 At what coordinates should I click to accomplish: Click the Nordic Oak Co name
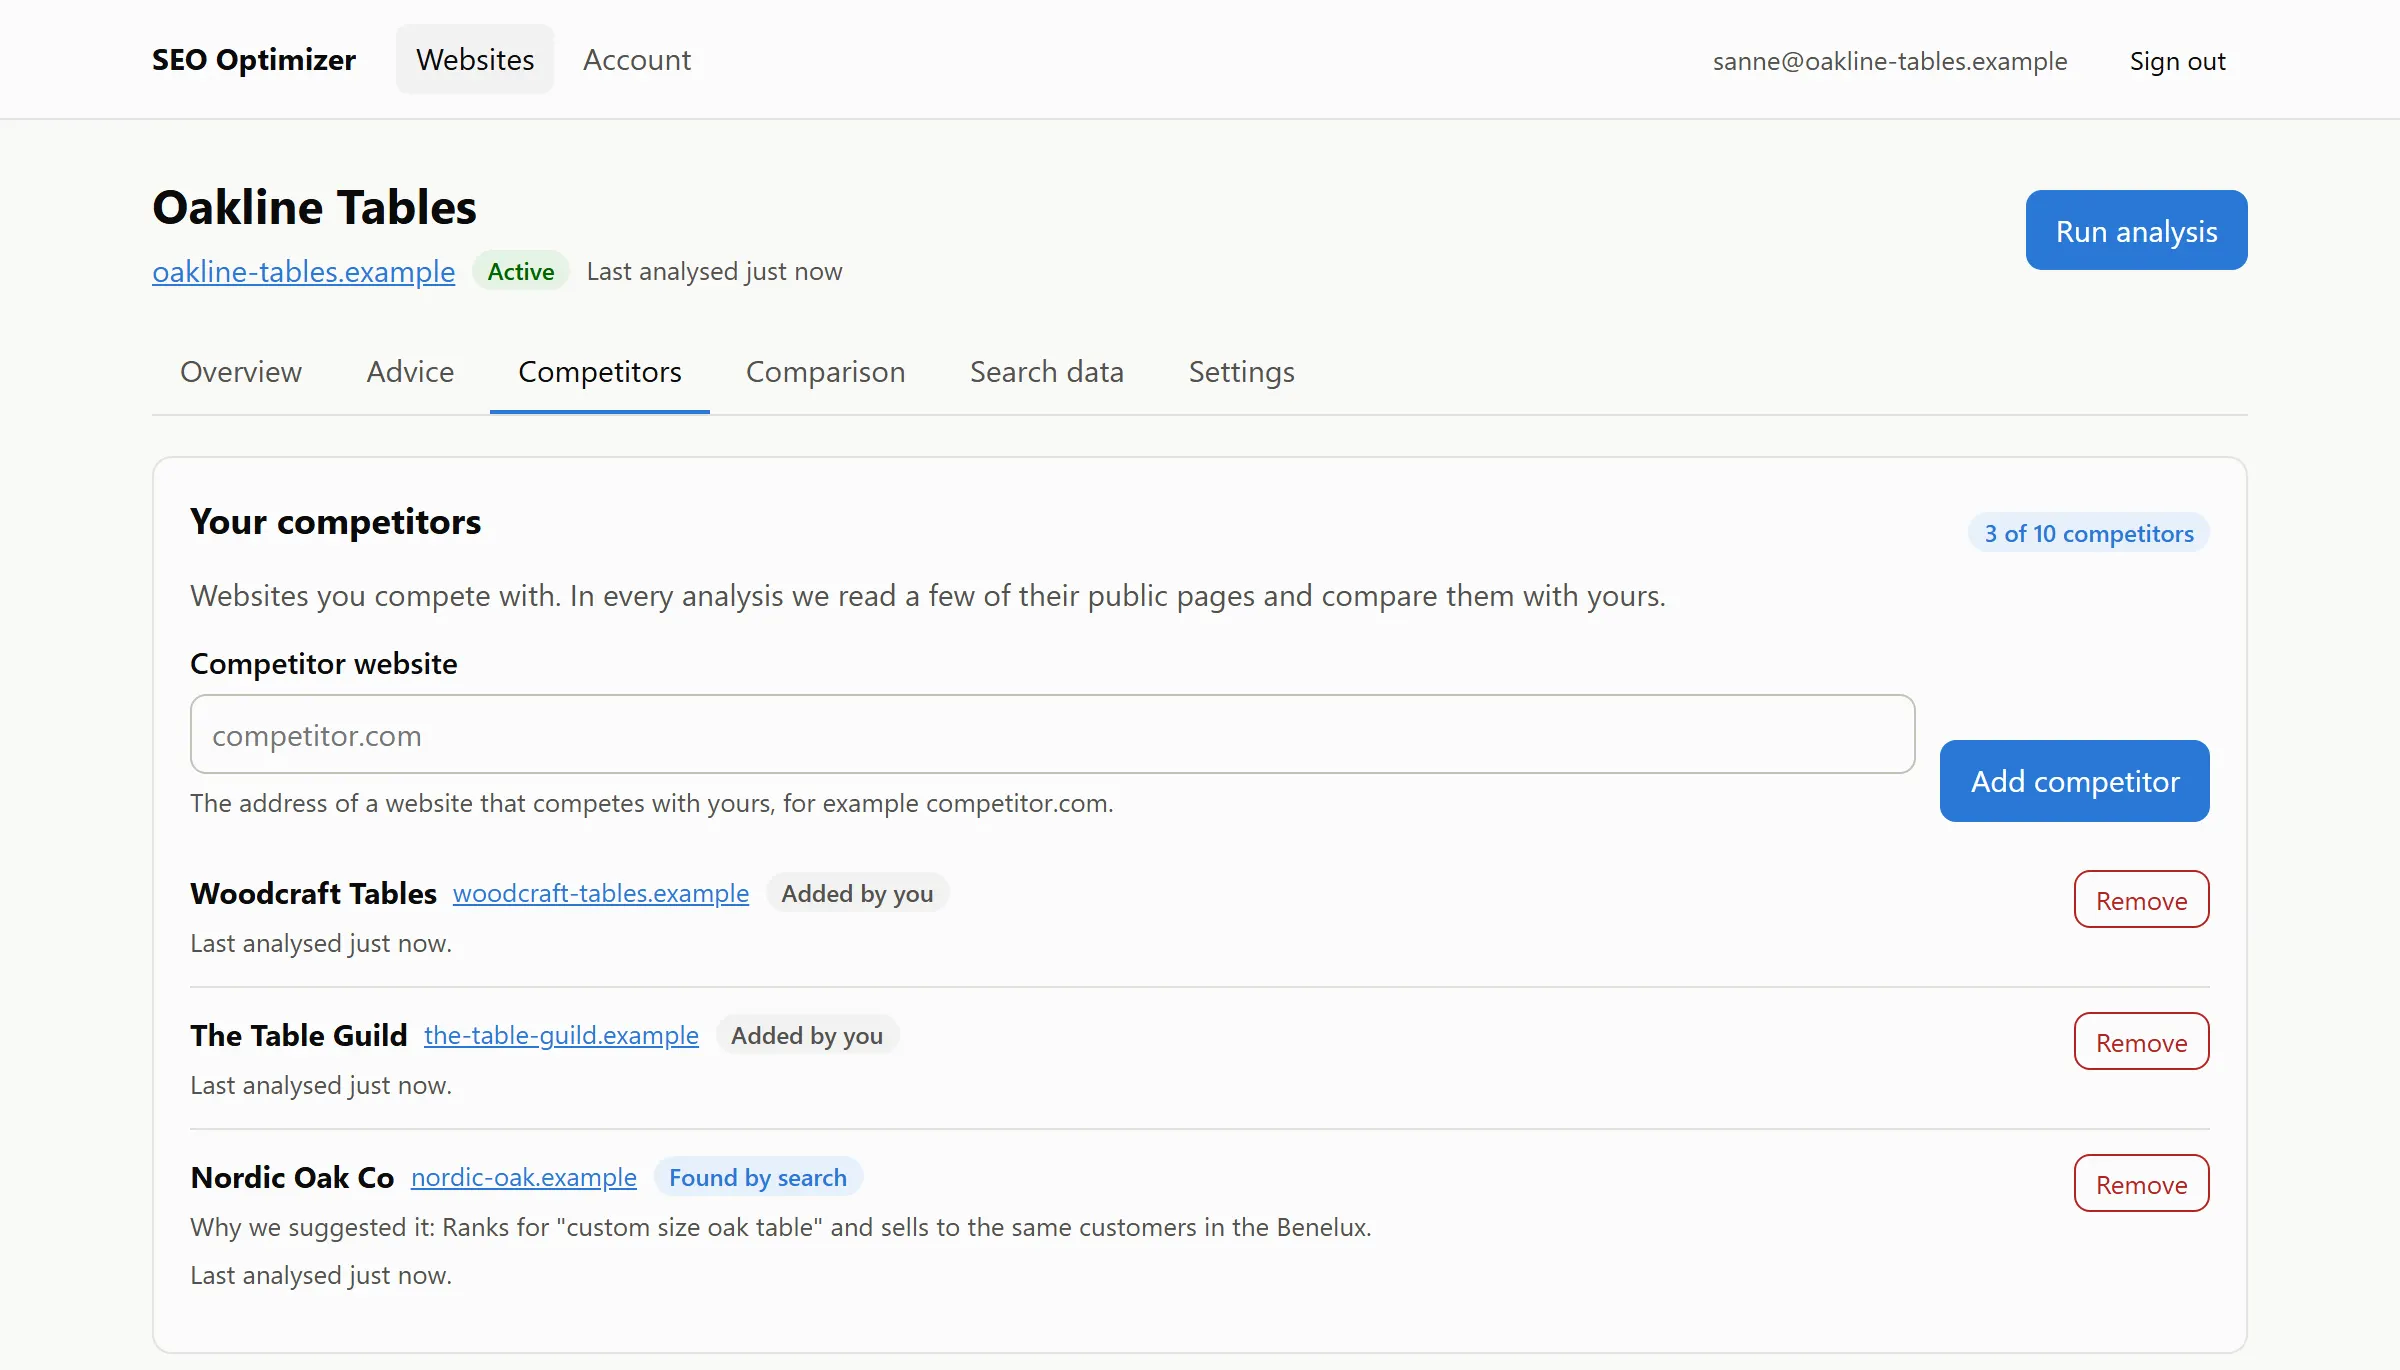click(x=293, y=1177)
